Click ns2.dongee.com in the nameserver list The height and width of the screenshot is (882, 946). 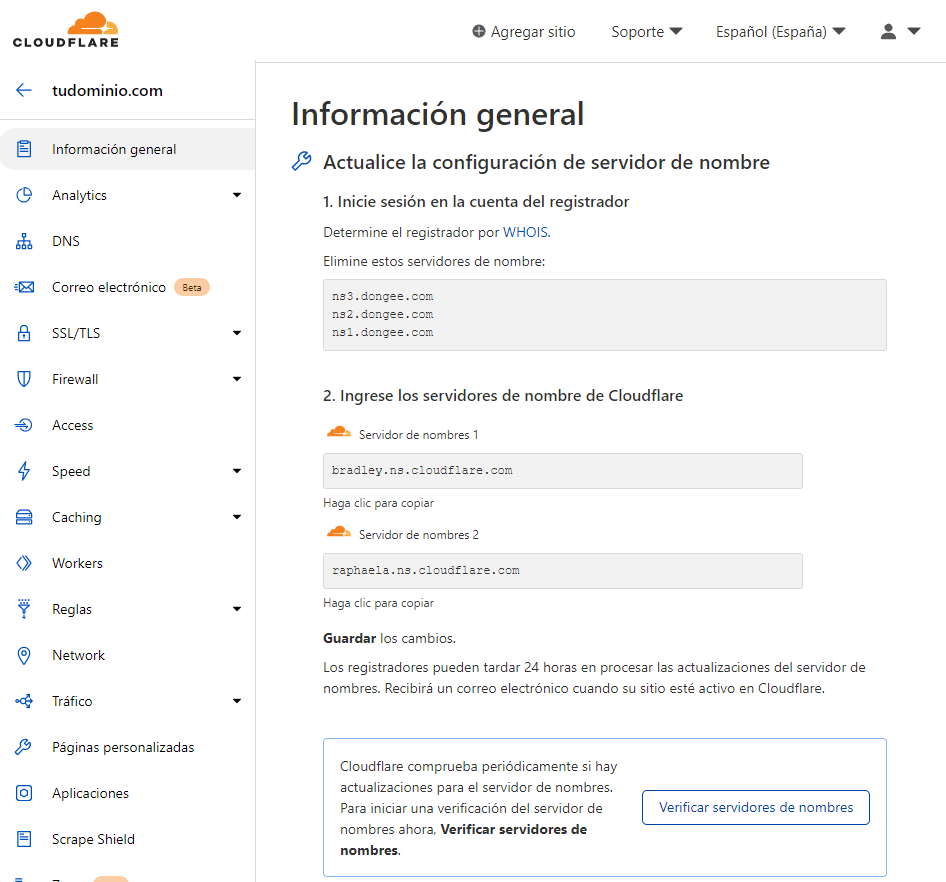[383, 314]
